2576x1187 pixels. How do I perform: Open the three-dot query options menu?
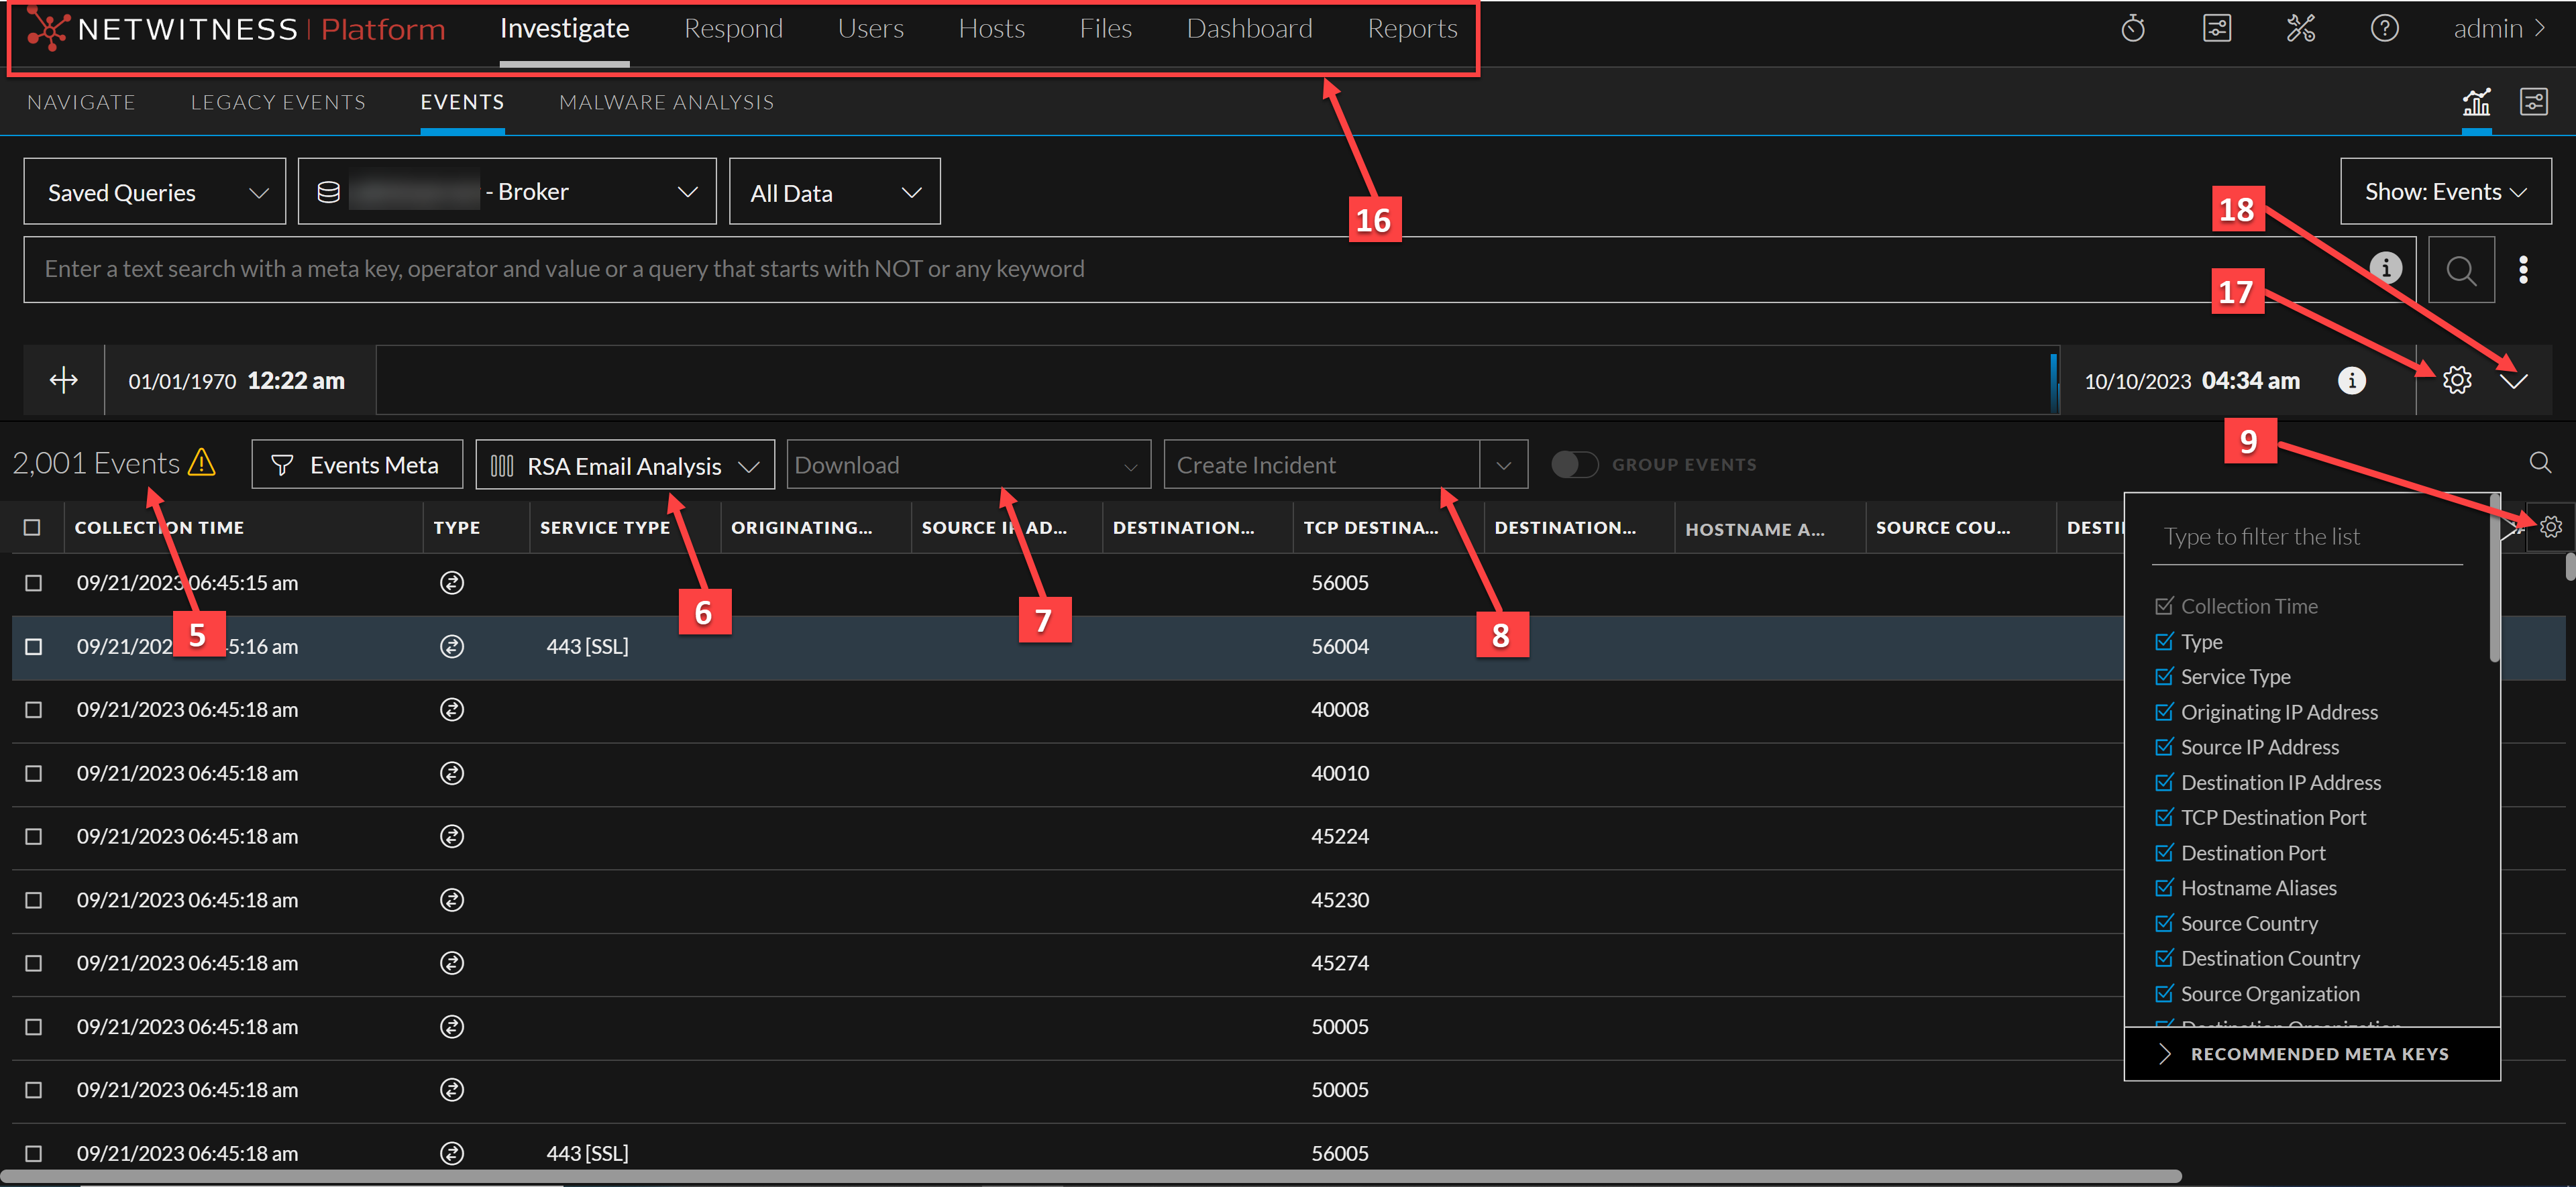click(2523, 270)
